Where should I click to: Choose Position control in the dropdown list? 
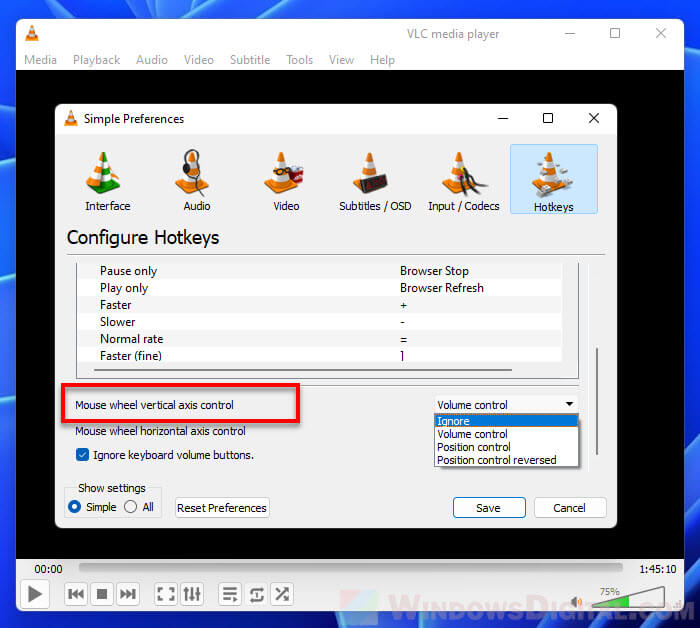coord(506,447)
